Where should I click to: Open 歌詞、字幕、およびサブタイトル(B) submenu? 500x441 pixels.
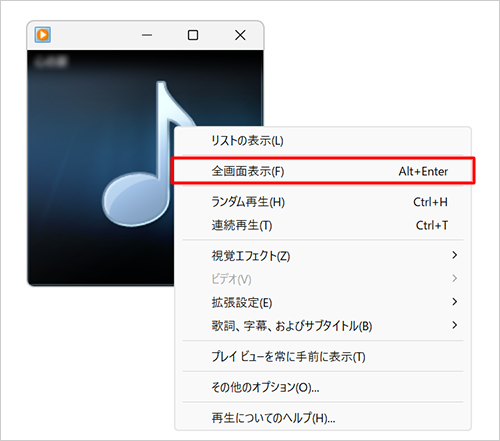pos(323,326)
